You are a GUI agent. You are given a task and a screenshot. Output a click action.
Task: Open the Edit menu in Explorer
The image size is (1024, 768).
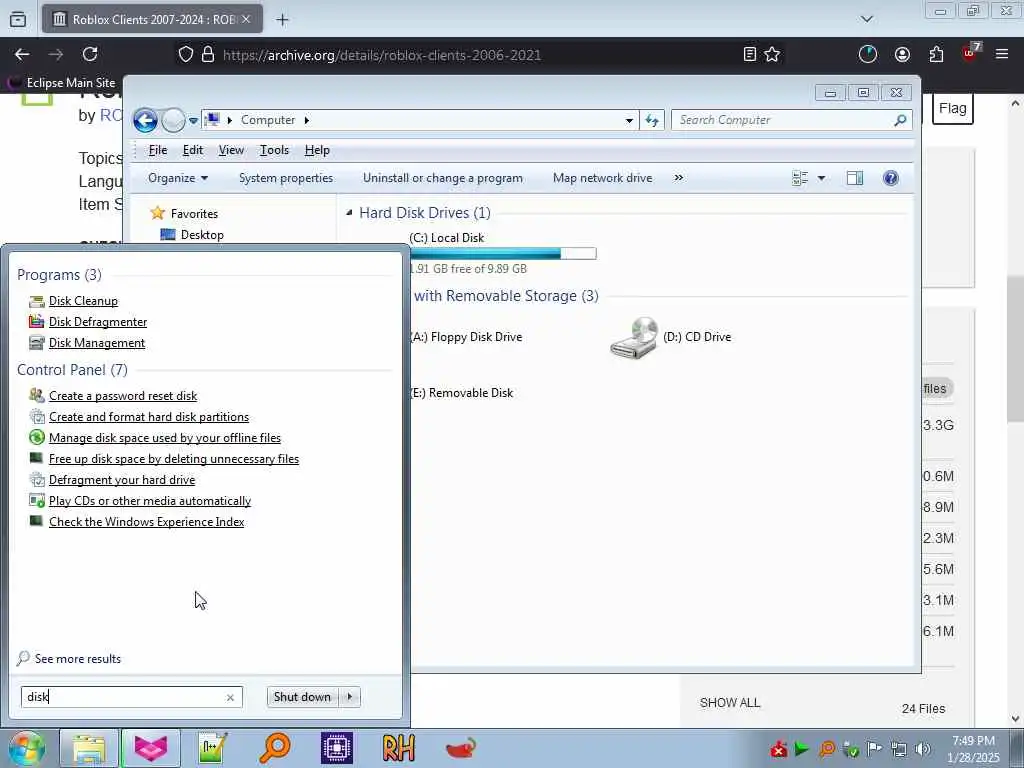[x=193, y=150]
